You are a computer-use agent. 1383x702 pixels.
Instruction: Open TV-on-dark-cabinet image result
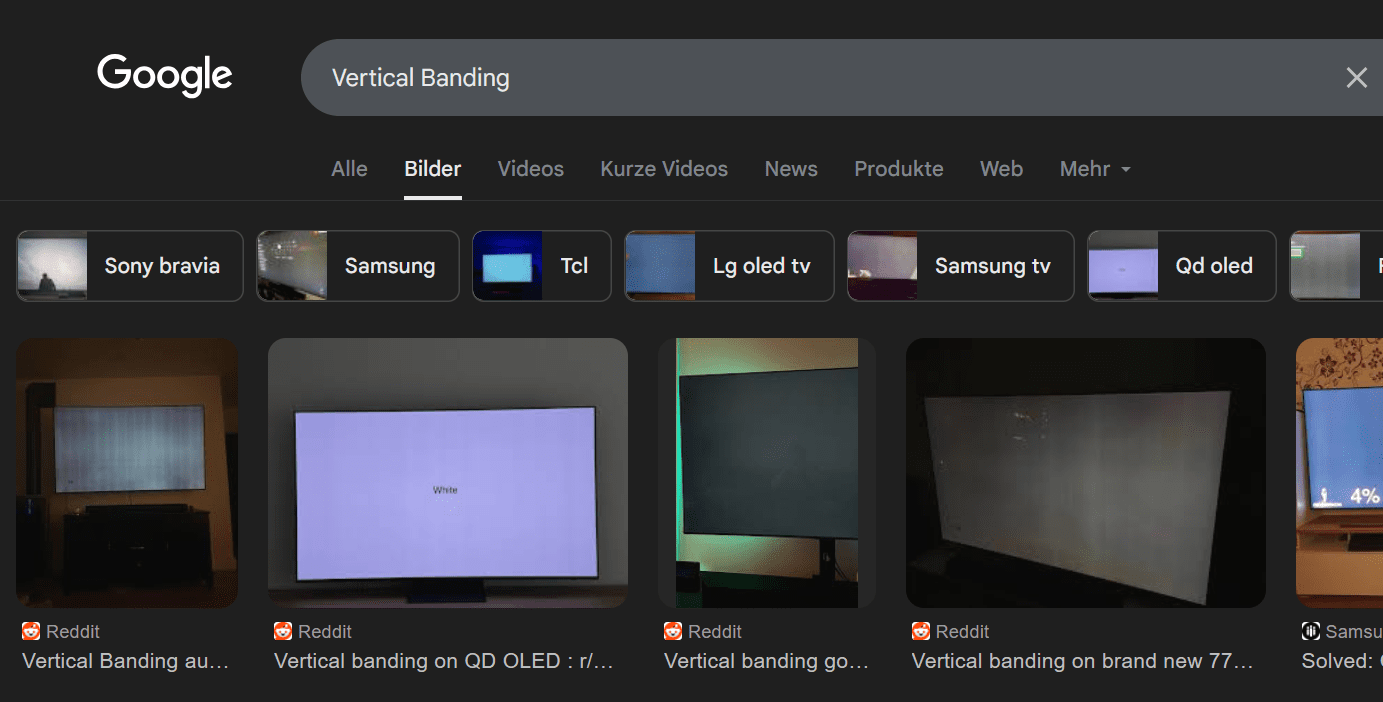coord(127,473)
